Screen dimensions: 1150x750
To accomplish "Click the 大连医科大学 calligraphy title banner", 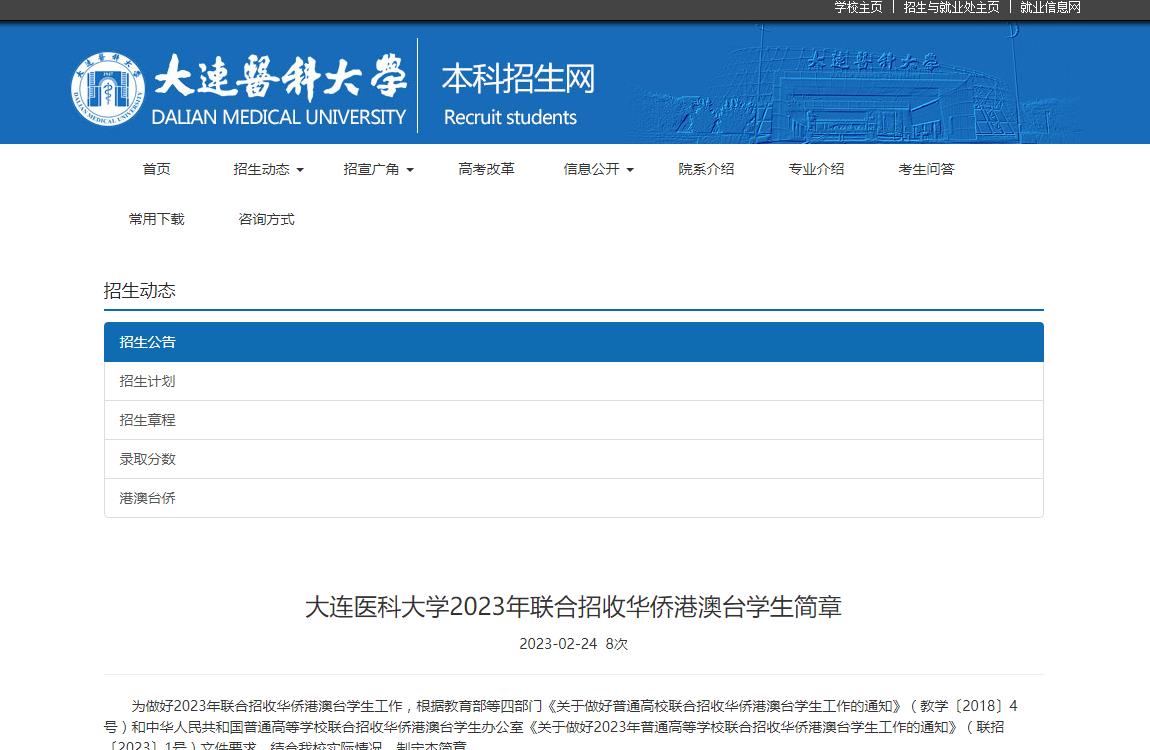I will tap(280, 76).
